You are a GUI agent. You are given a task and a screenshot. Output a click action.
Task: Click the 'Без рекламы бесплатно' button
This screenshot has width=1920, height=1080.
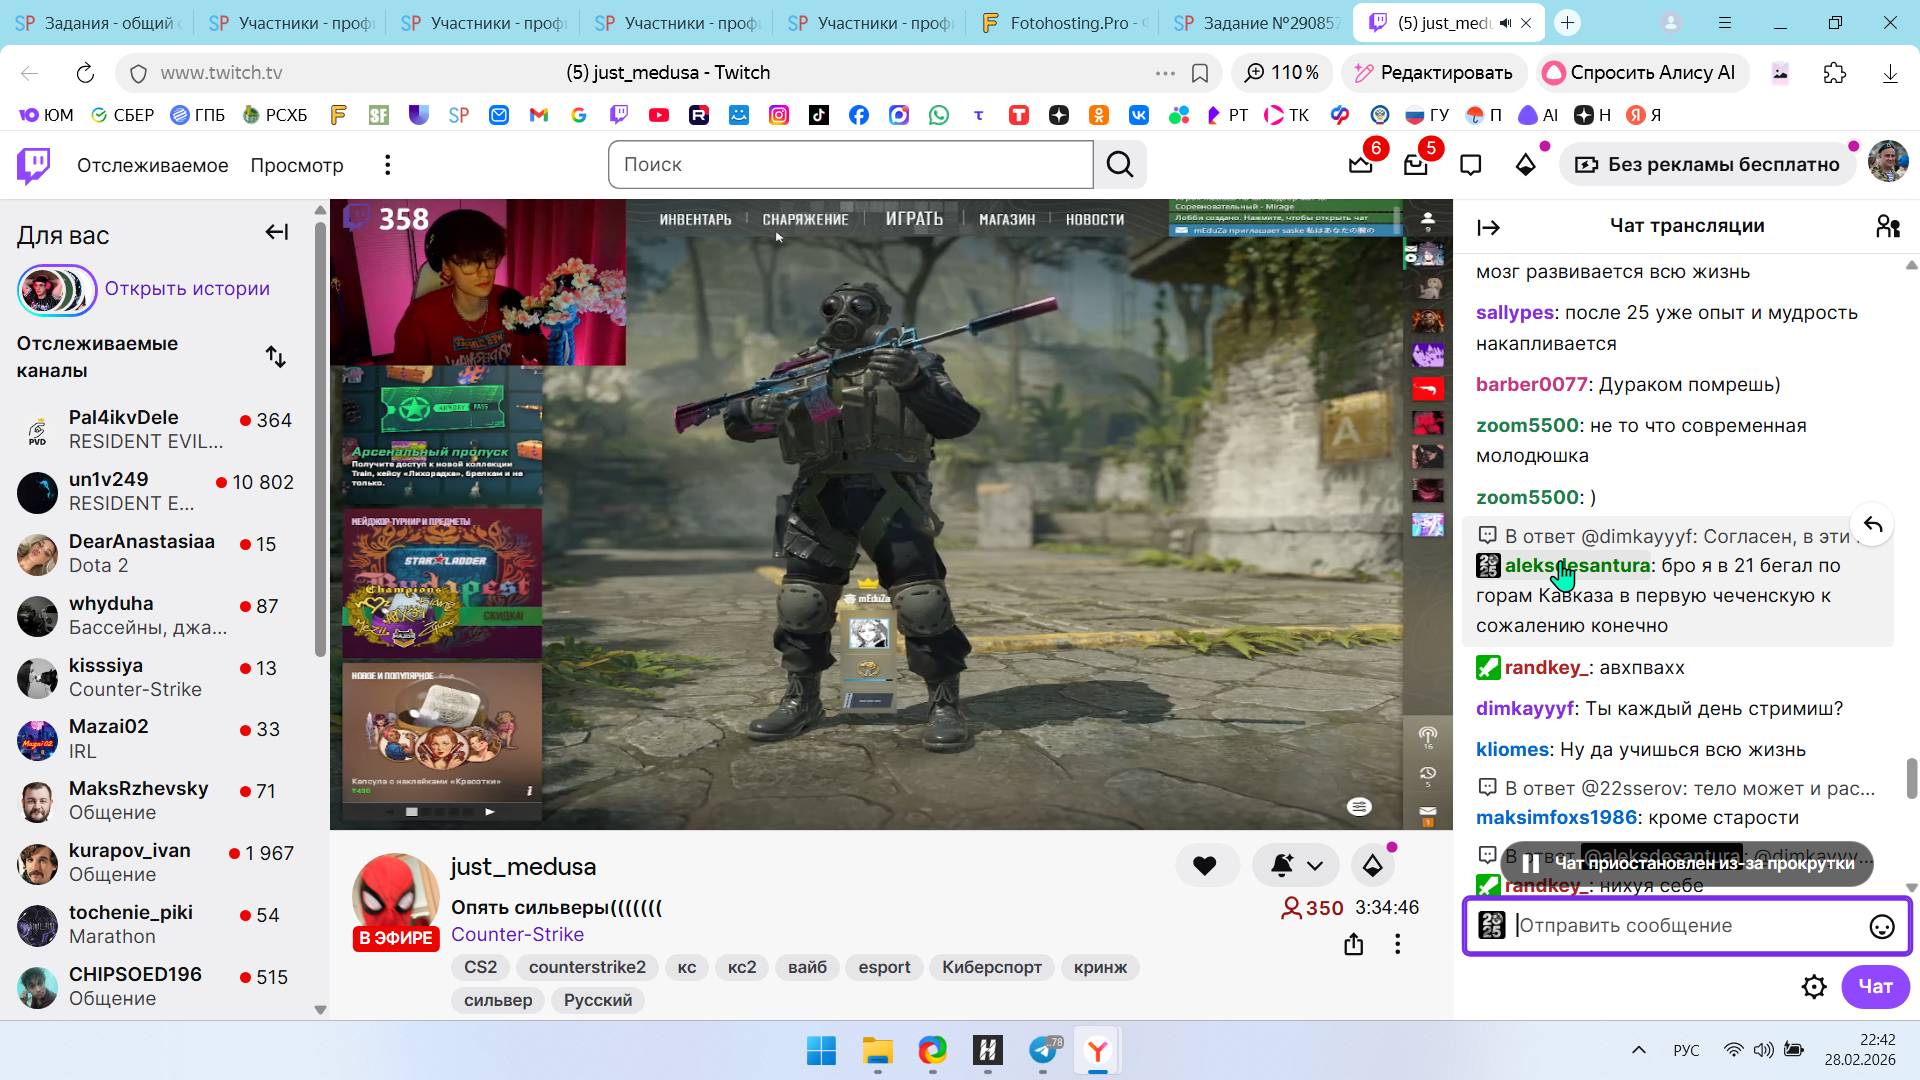point(1708,165)
